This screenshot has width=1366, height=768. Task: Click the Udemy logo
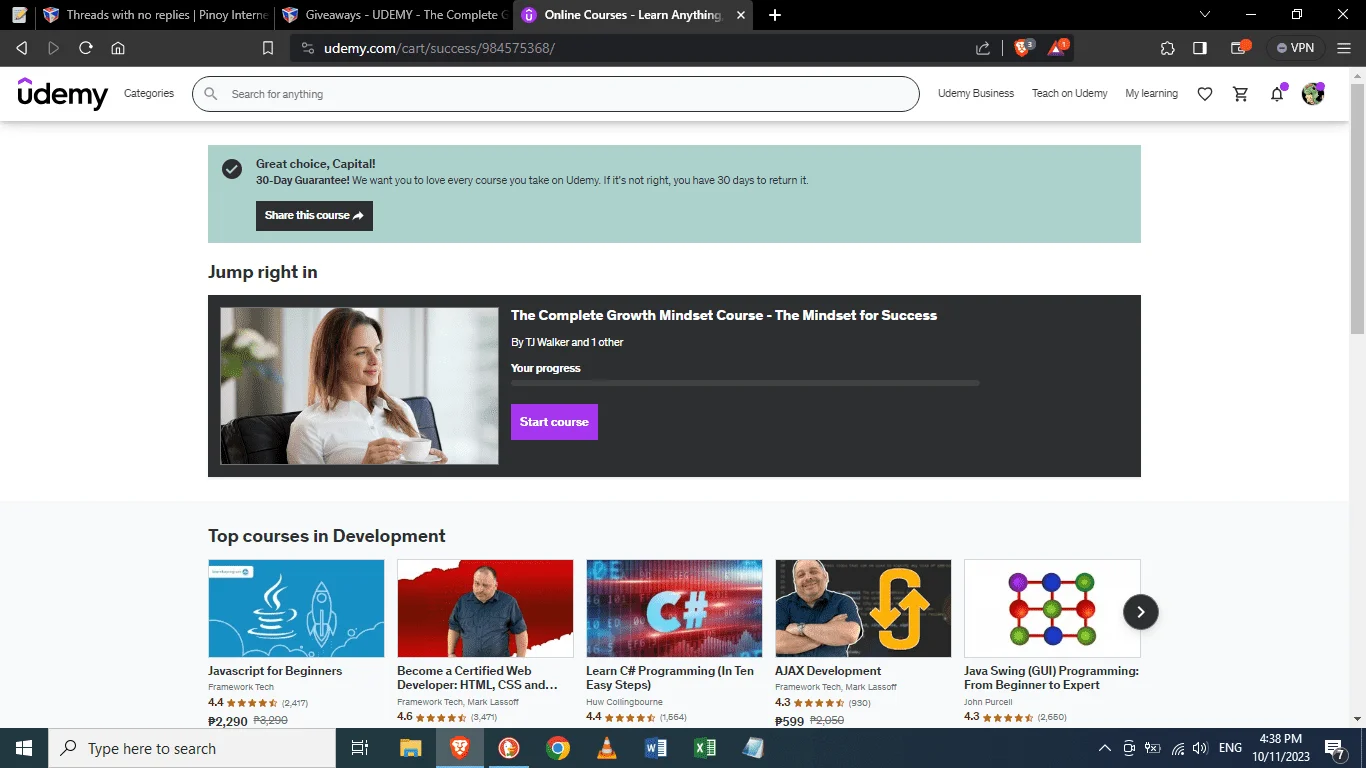click(x=63, y=93)
